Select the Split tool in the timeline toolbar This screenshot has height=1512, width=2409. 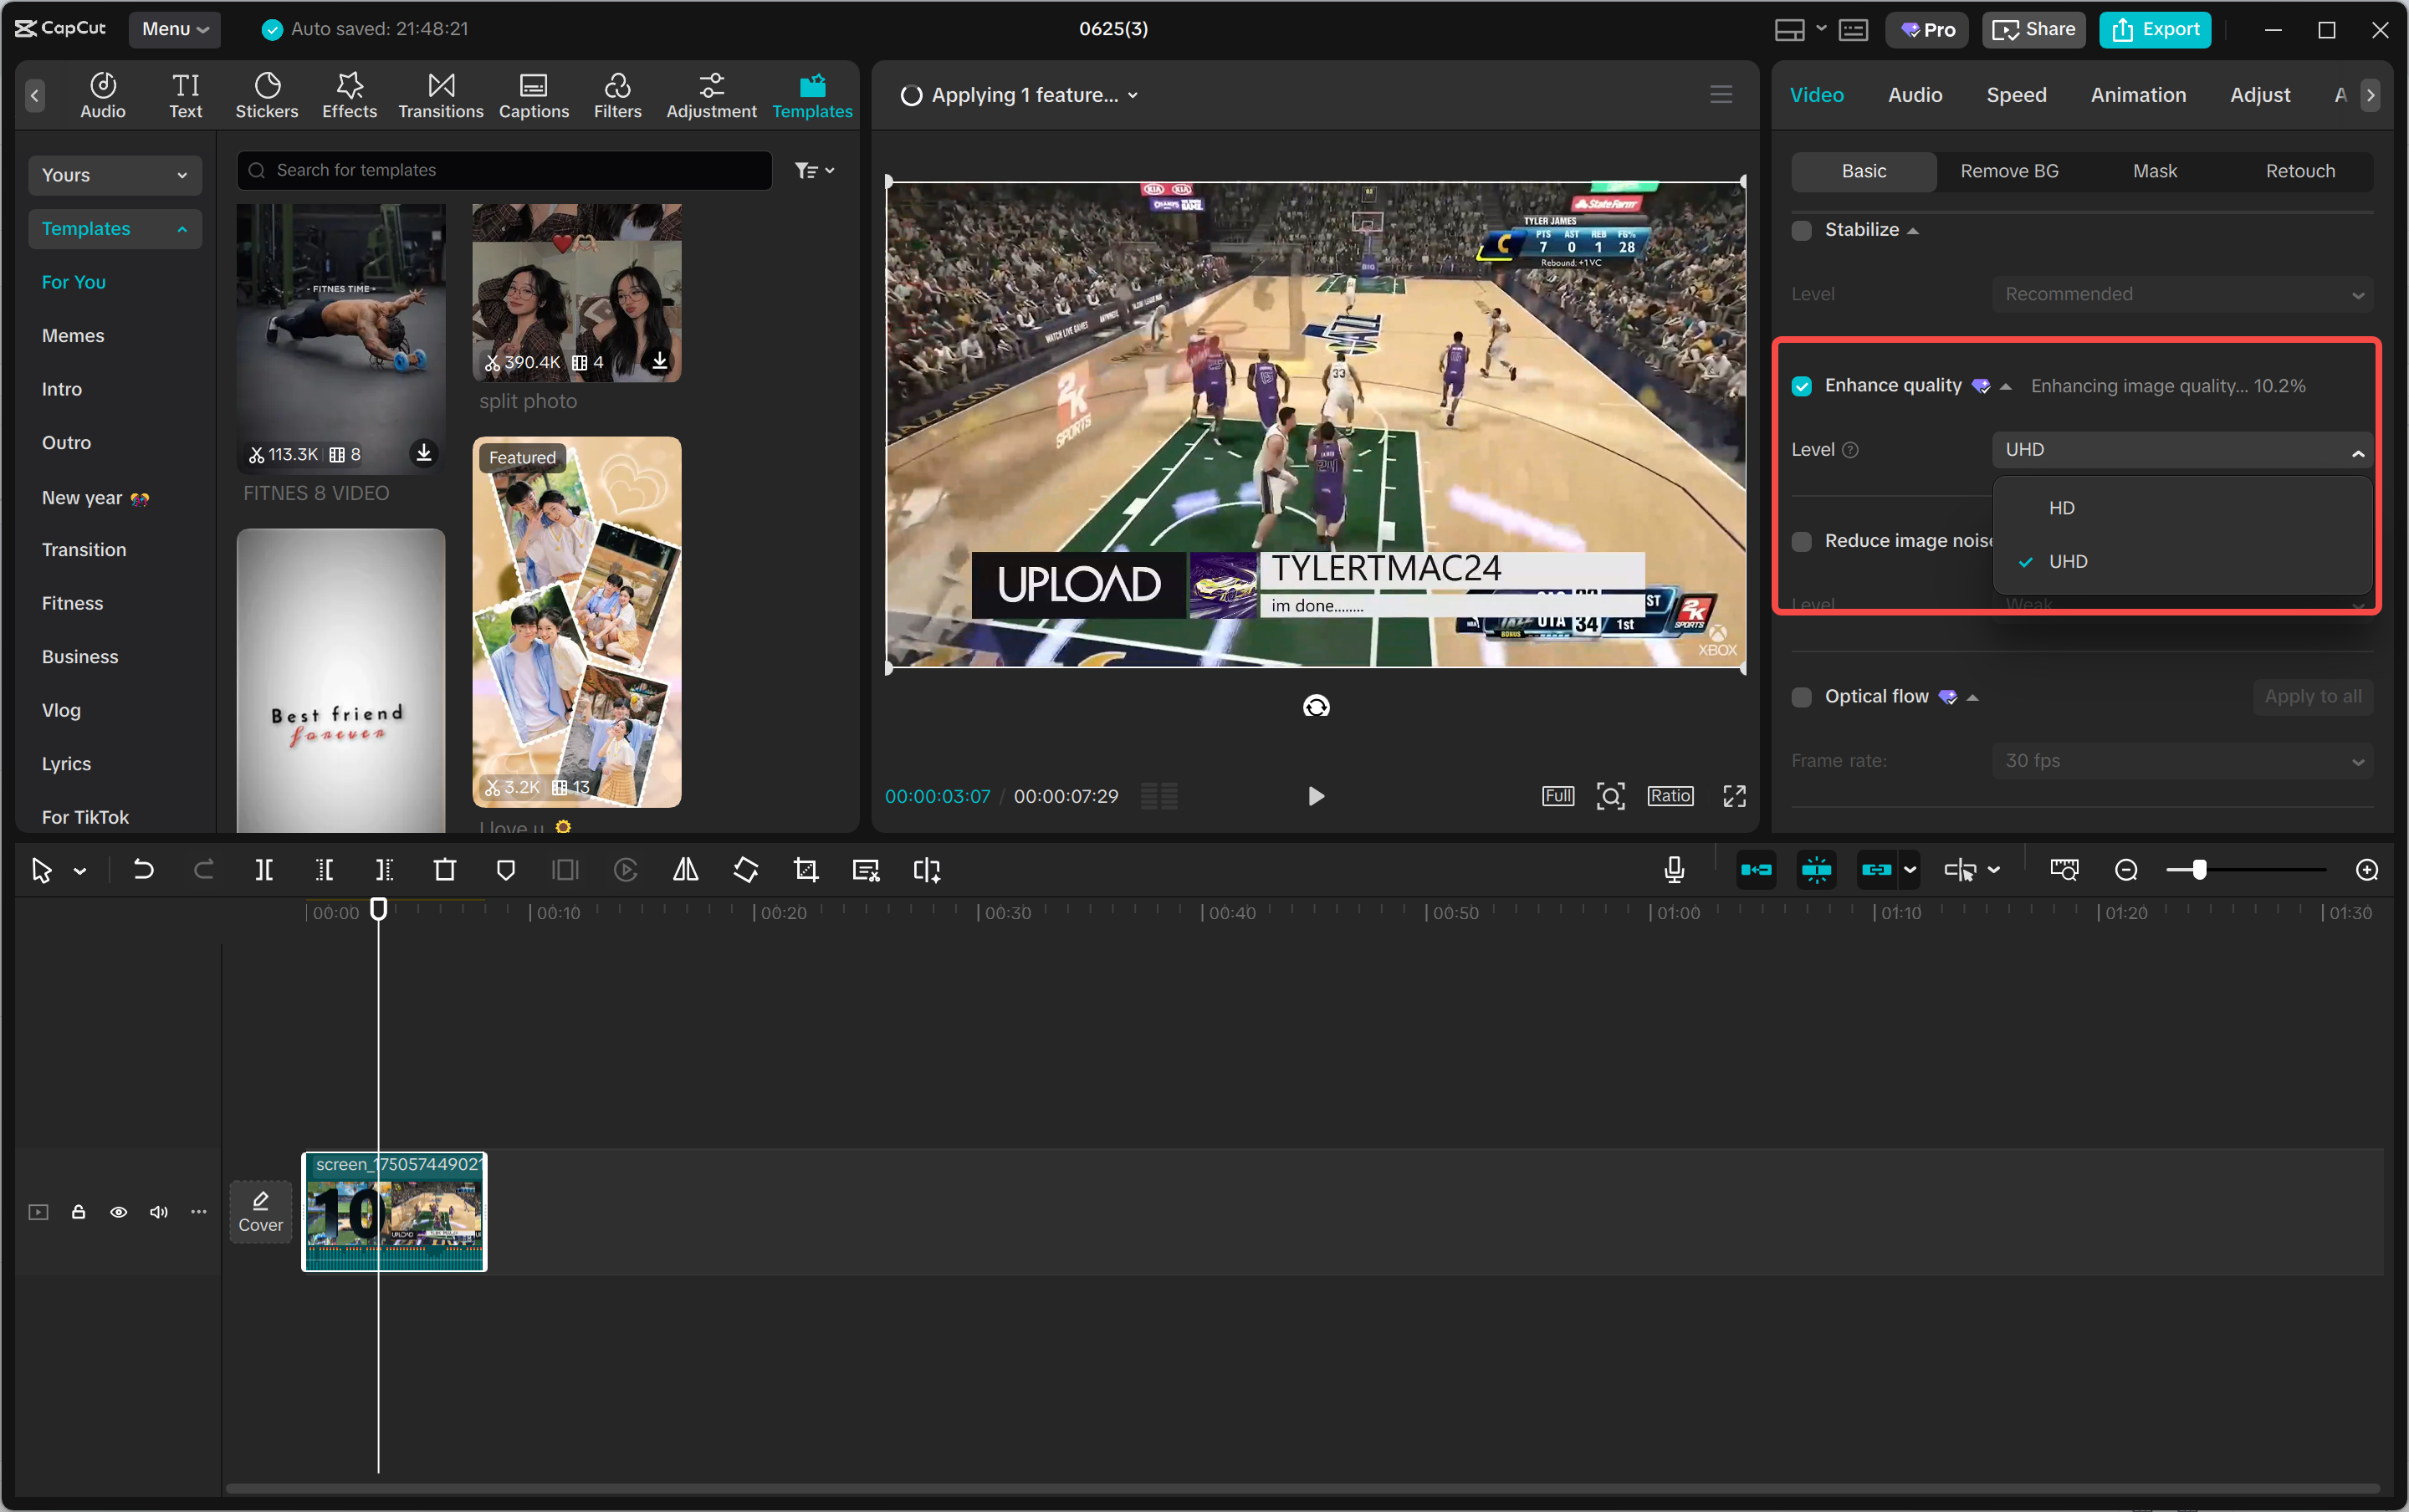tap(264, 870)
